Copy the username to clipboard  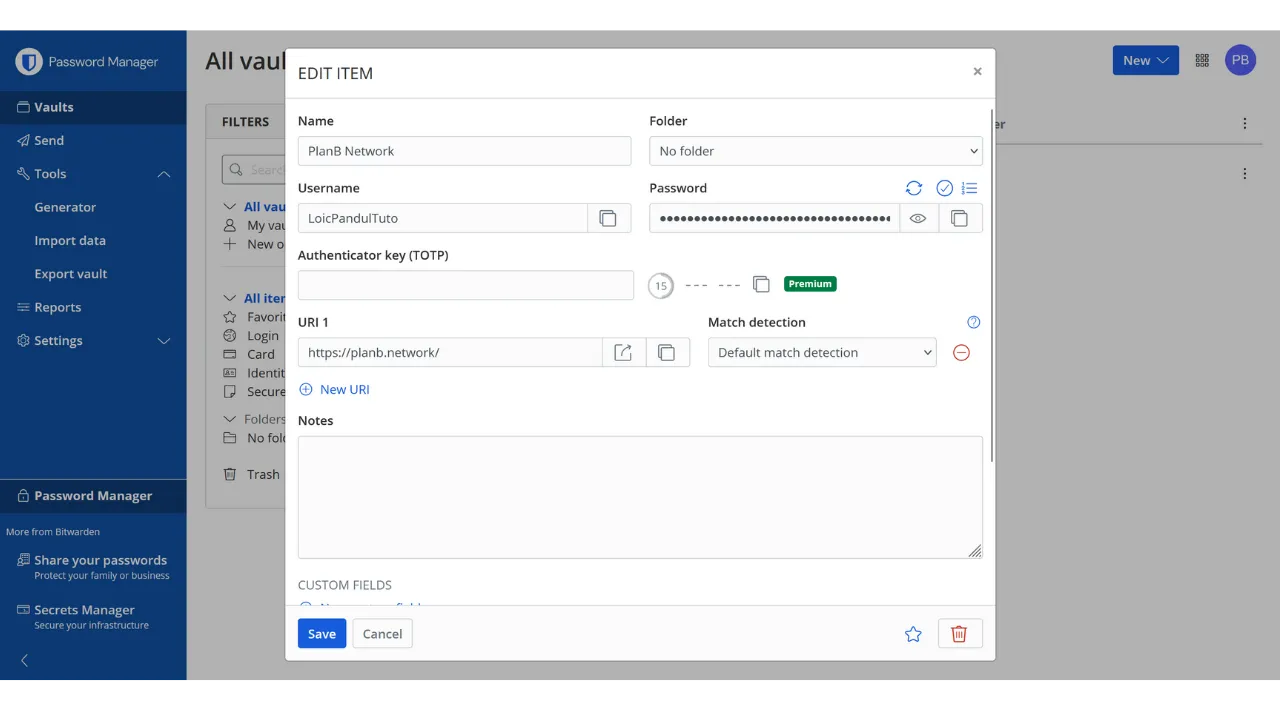tap(608, 218)
